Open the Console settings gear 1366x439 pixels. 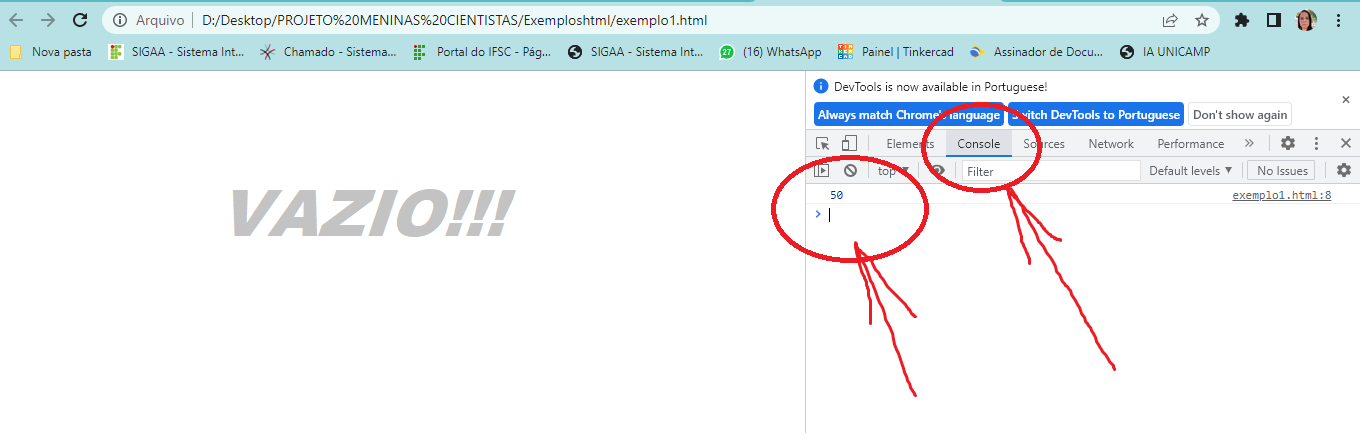coord(1344,171)
